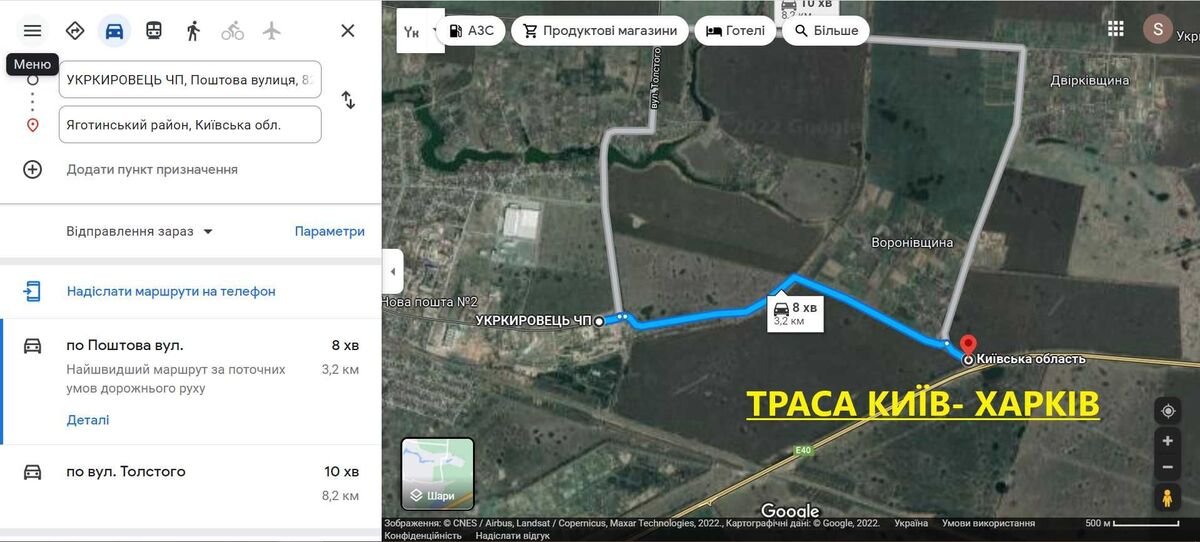1200x542 pixels.
Task: Send directions to phone
Action: [x=170, y=291]
